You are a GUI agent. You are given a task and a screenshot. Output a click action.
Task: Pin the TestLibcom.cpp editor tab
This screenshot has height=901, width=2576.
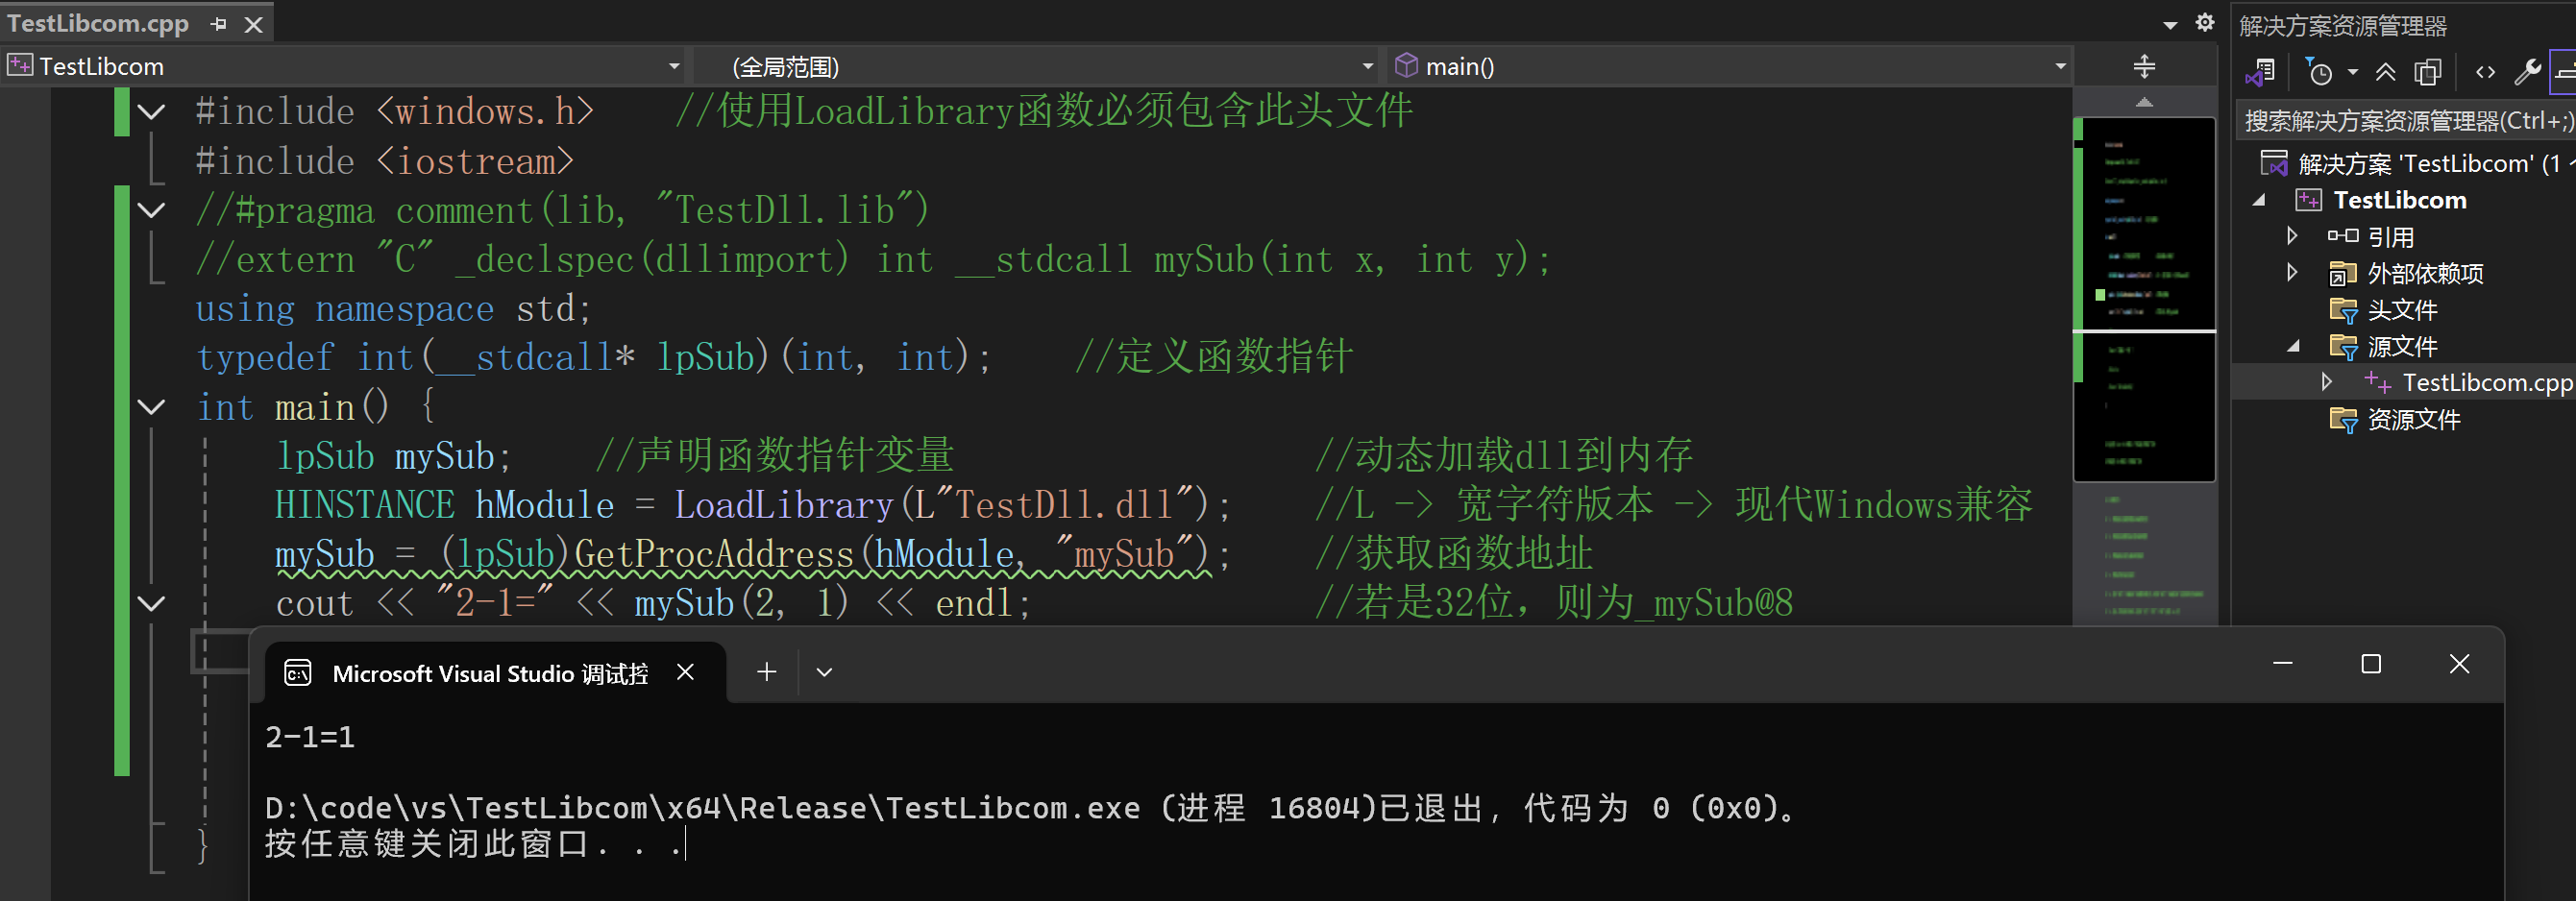[x=219, y=24]
